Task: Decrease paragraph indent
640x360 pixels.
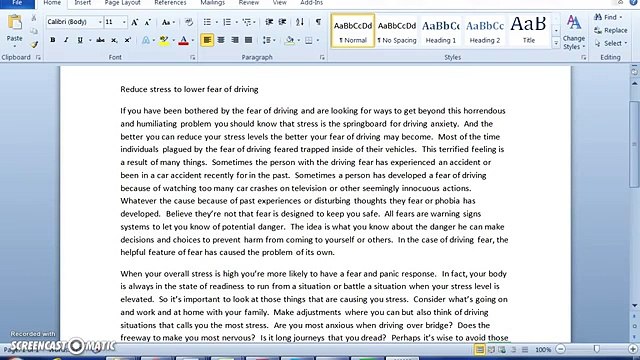Action: tap(269, 22)
